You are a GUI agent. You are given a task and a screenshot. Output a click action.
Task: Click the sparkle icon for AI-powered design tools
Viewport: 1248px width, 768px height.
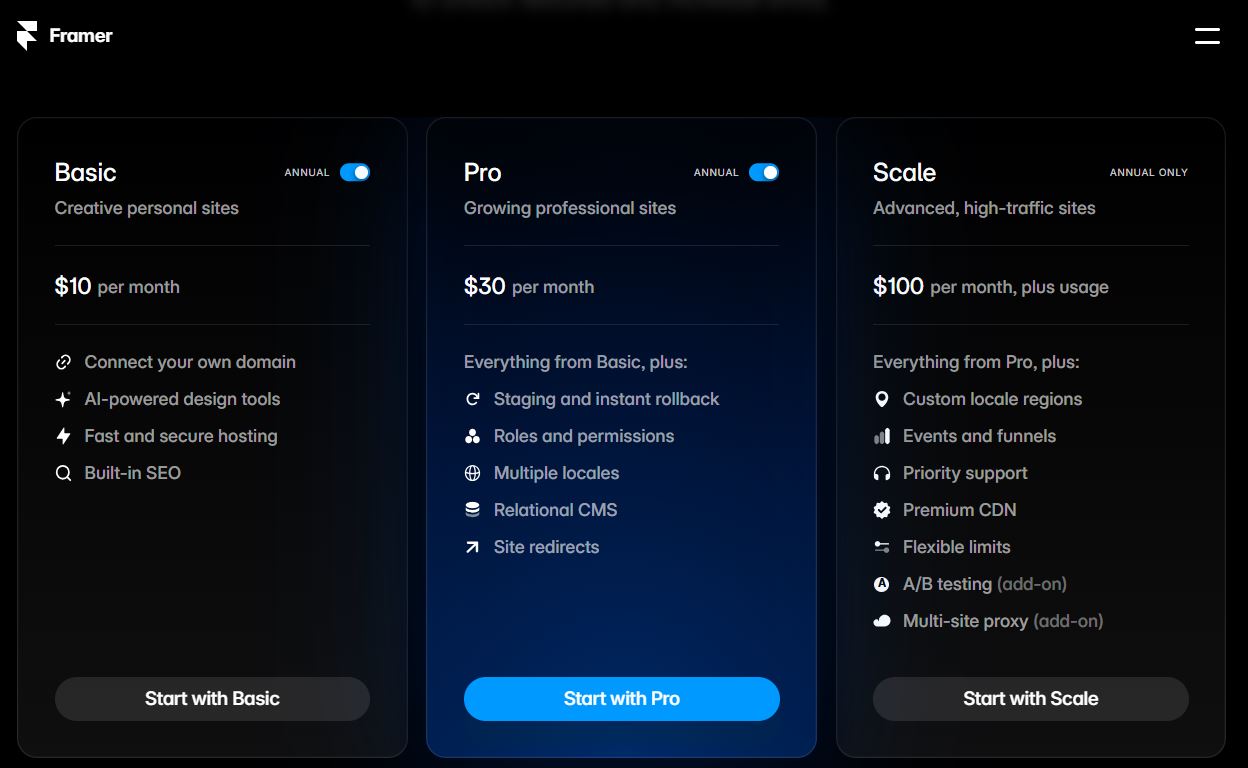tap(64, 399)
